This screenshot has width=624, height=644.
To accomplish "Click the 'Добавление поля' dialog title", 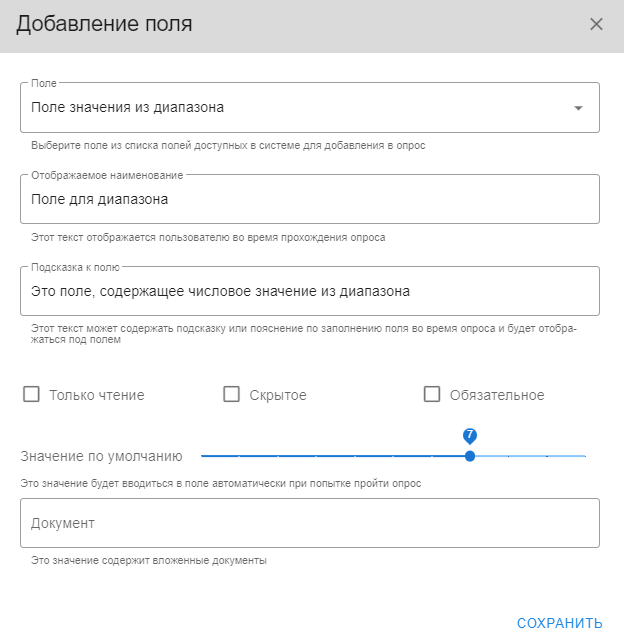I will [104, 24].
